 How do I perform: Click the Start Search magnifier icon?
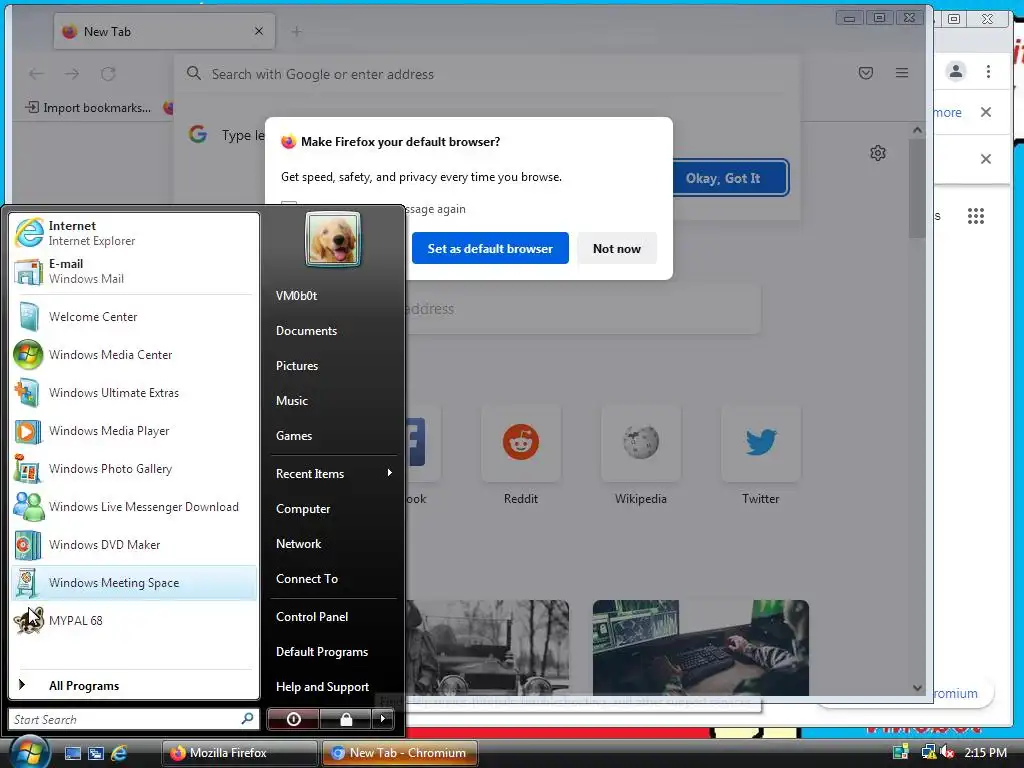point(248,718)
